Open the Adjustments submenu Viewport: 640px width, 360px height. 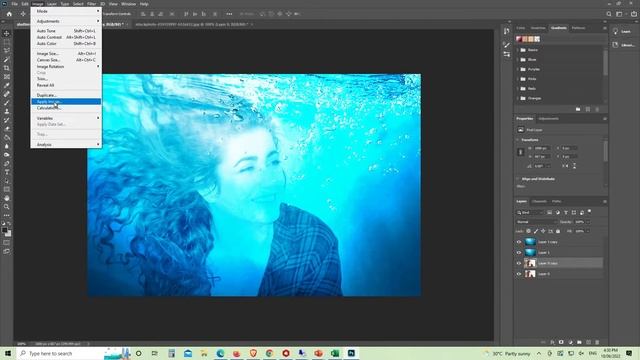66,21
